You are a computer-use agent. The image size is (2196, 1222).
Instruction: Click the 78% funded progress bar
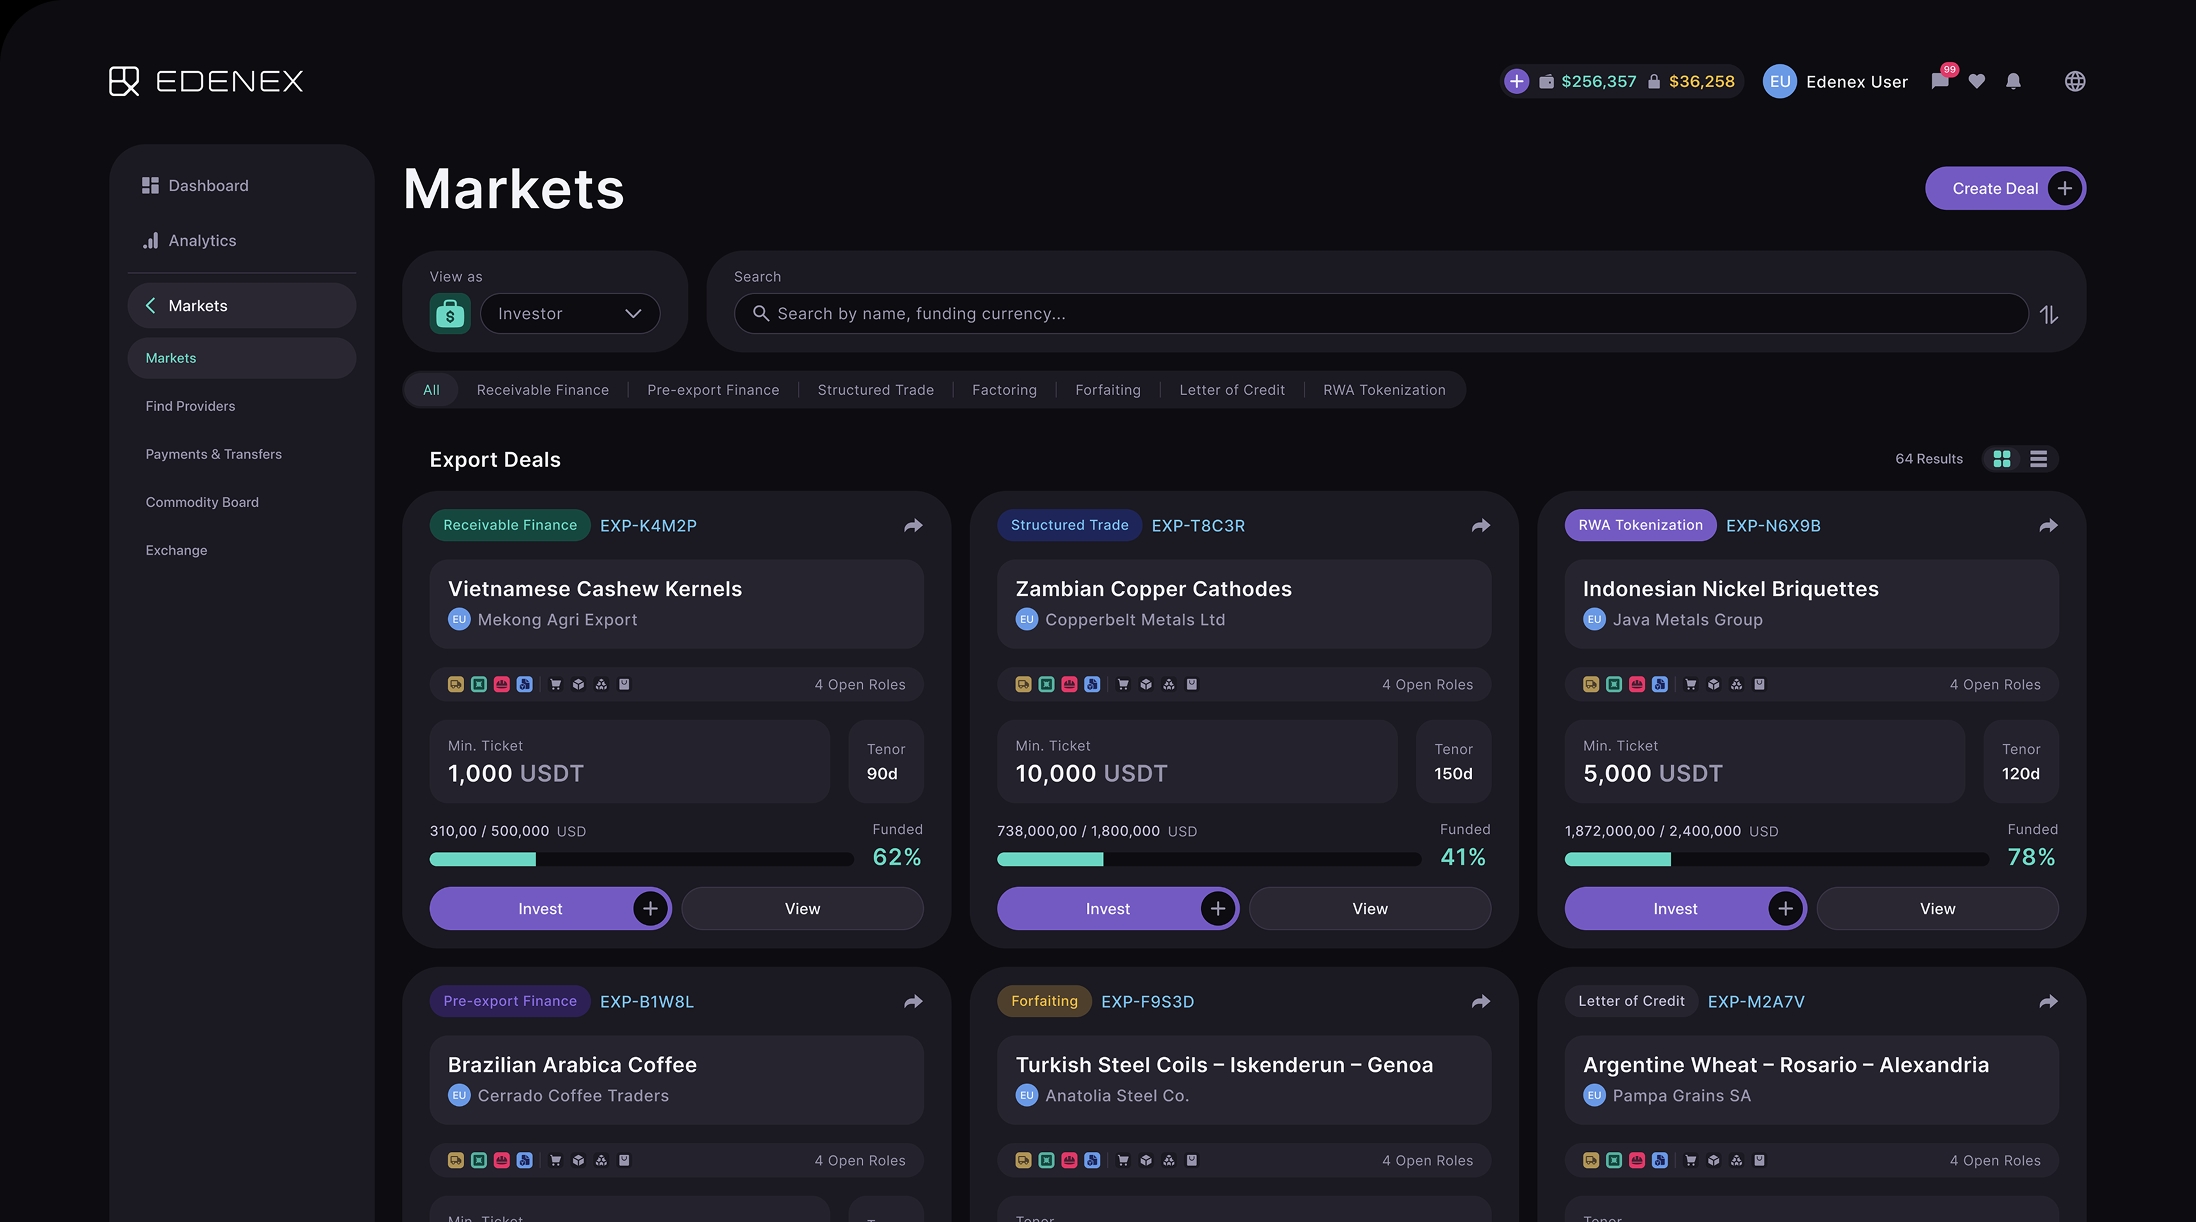pos(1776,859)
